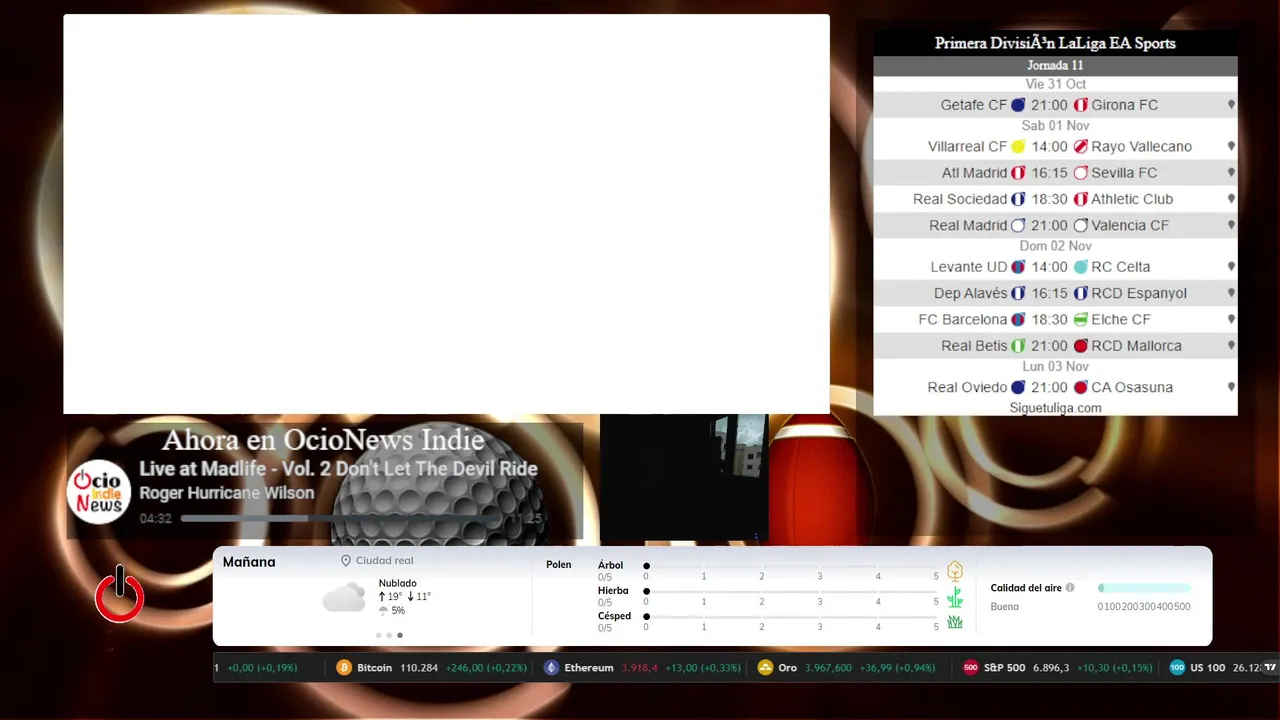The image size is (1280, 720).
Task: Click the Real Sociedad team crest
Action: (x=1018, y=199)
